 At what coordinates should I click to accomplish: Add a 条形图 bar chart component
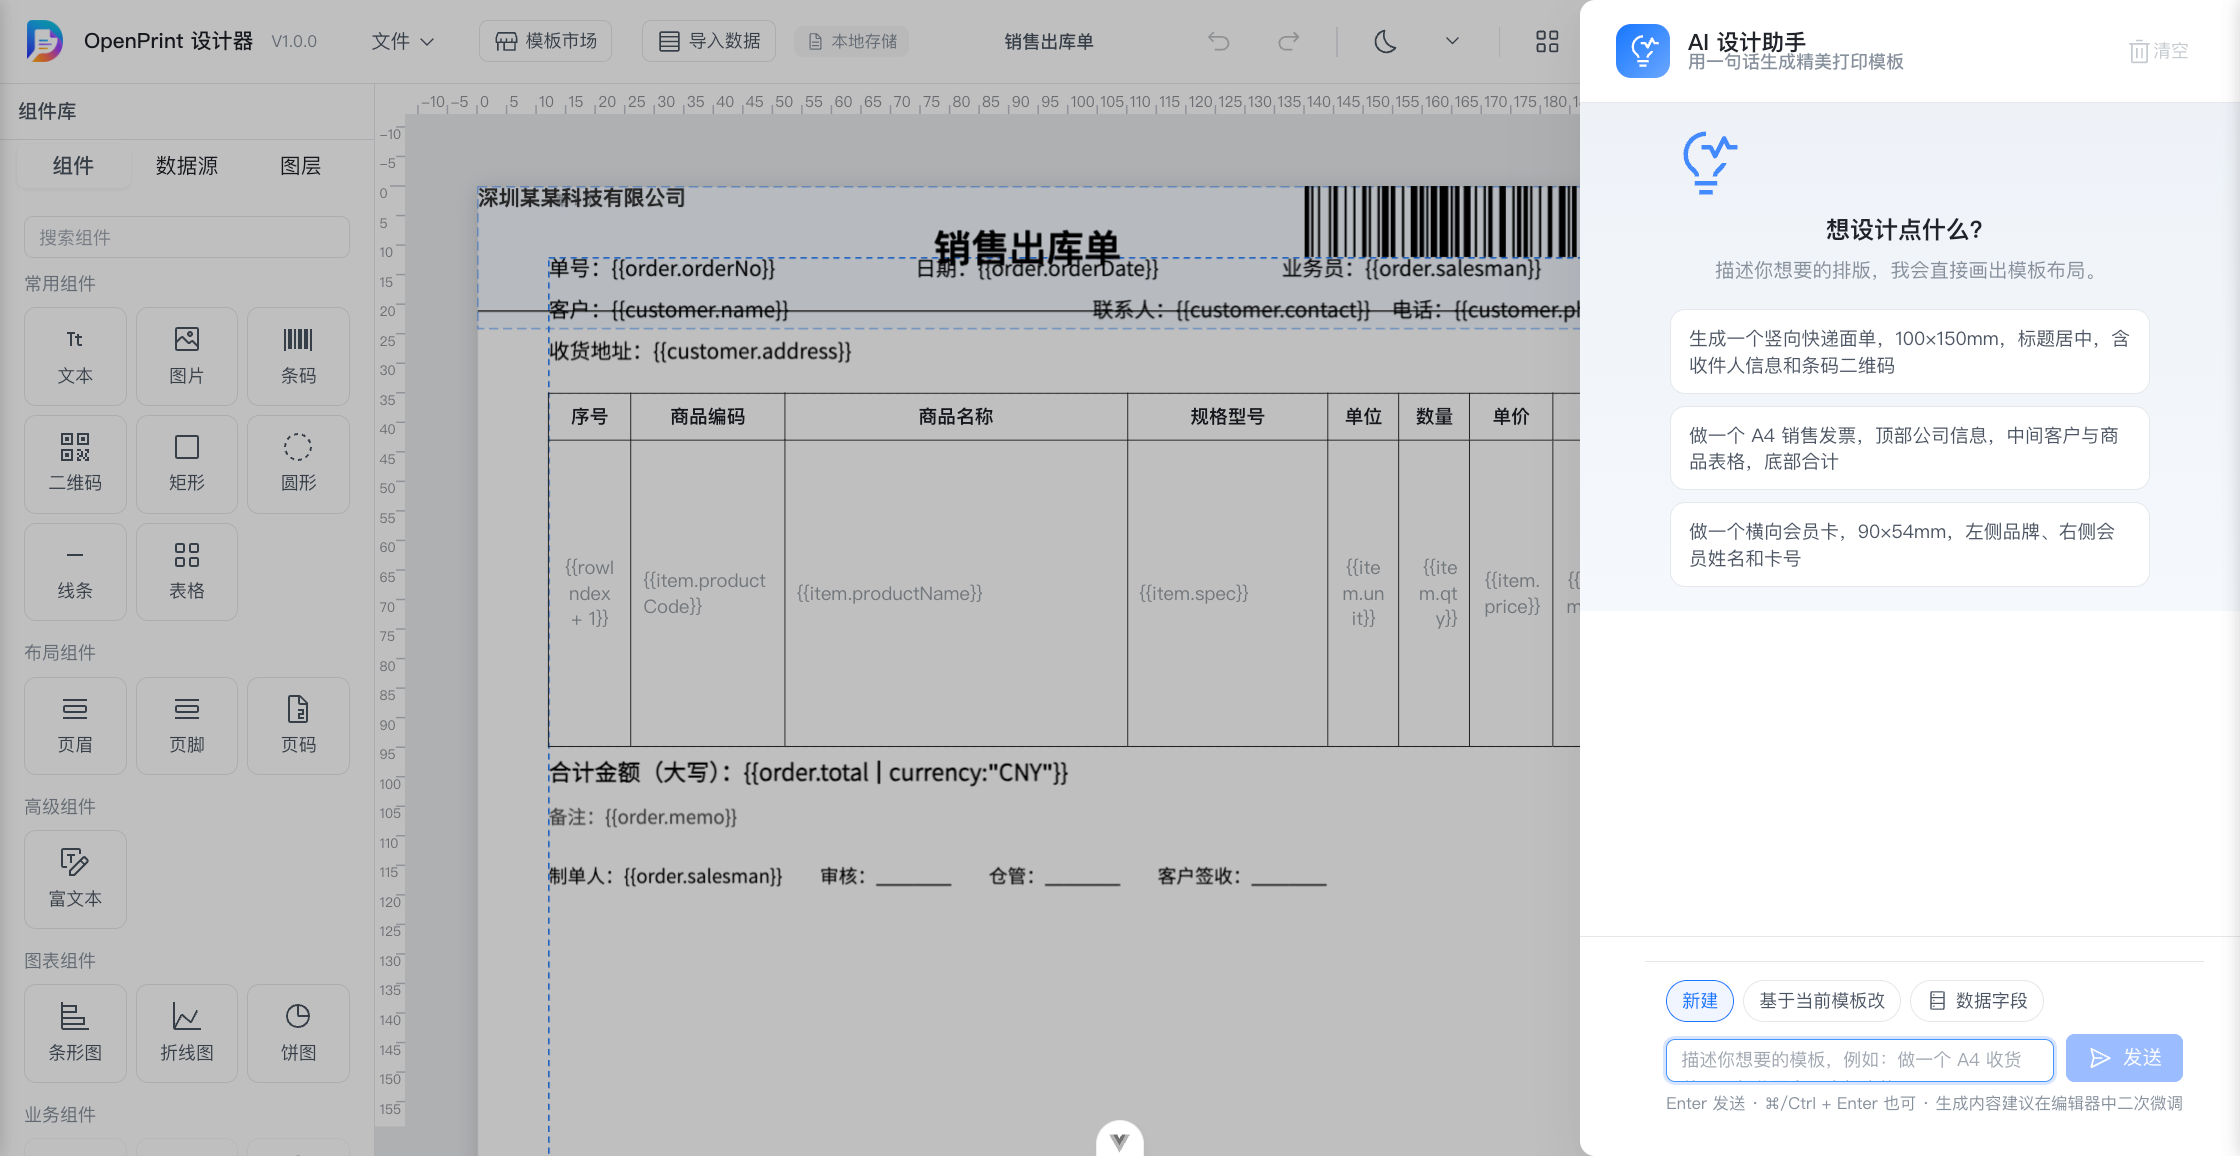point(75,1033)
